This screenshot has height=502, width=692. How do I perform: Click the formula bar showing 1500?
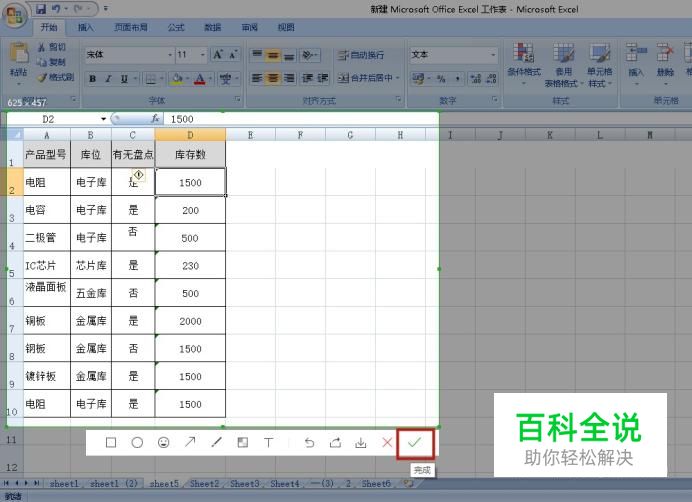[301, 119]
